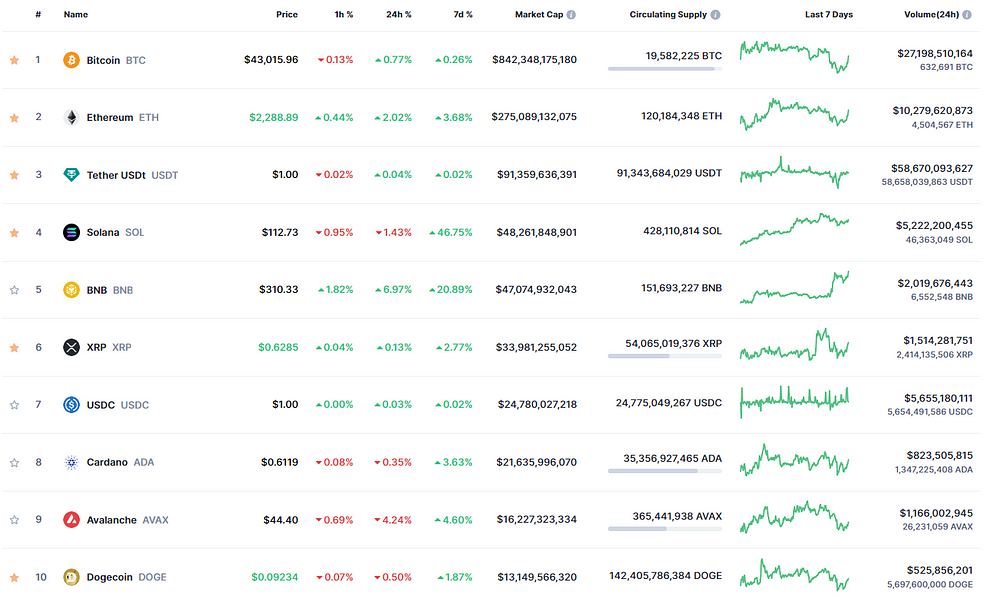This screenshot has width=1000, height=601.
Task: Click the XRP logo icon
Action: pos(71,347)
